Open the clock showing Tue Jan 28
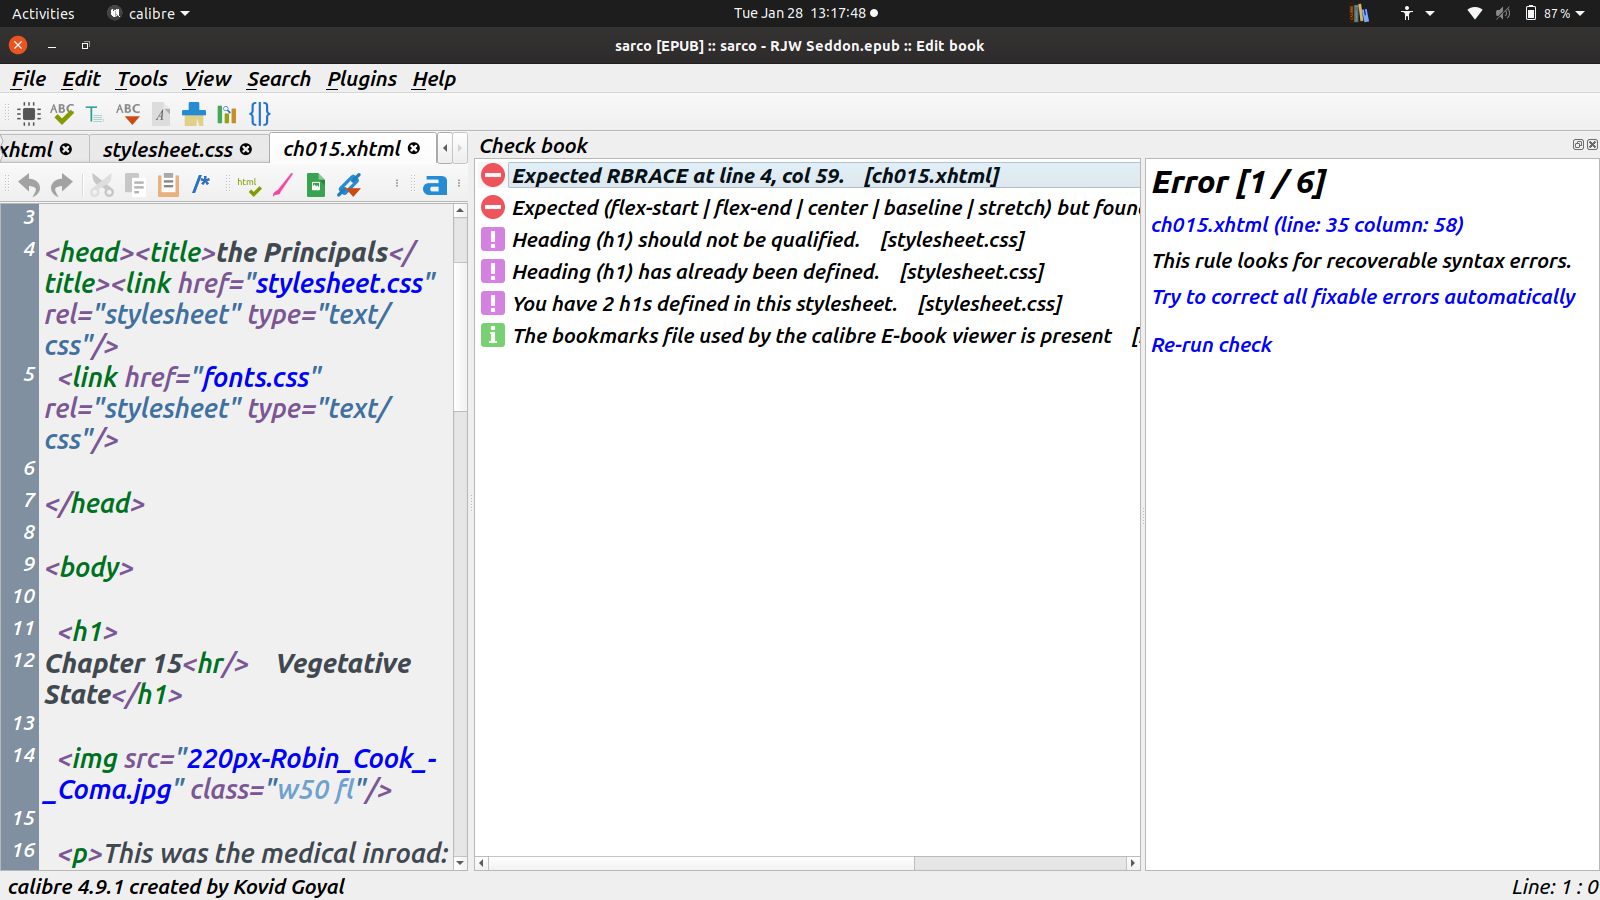This screenshot has width=1600, height=900. pos(806,13)
